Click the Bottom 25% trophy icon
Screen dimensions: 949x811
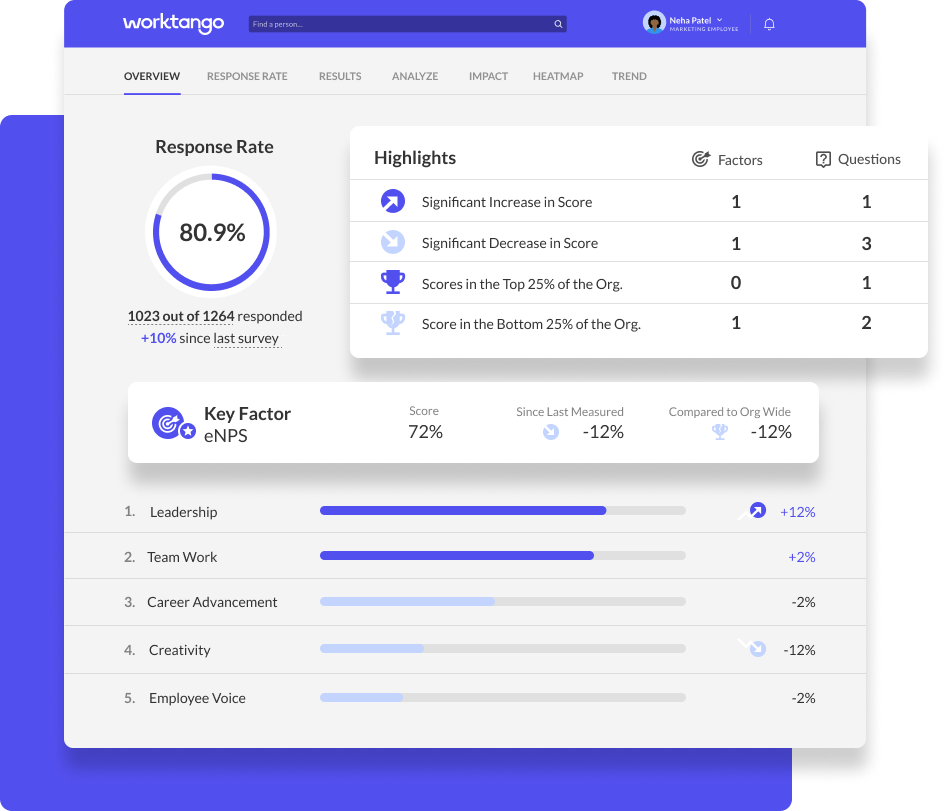pyautogui.click(x=393, y=322)
